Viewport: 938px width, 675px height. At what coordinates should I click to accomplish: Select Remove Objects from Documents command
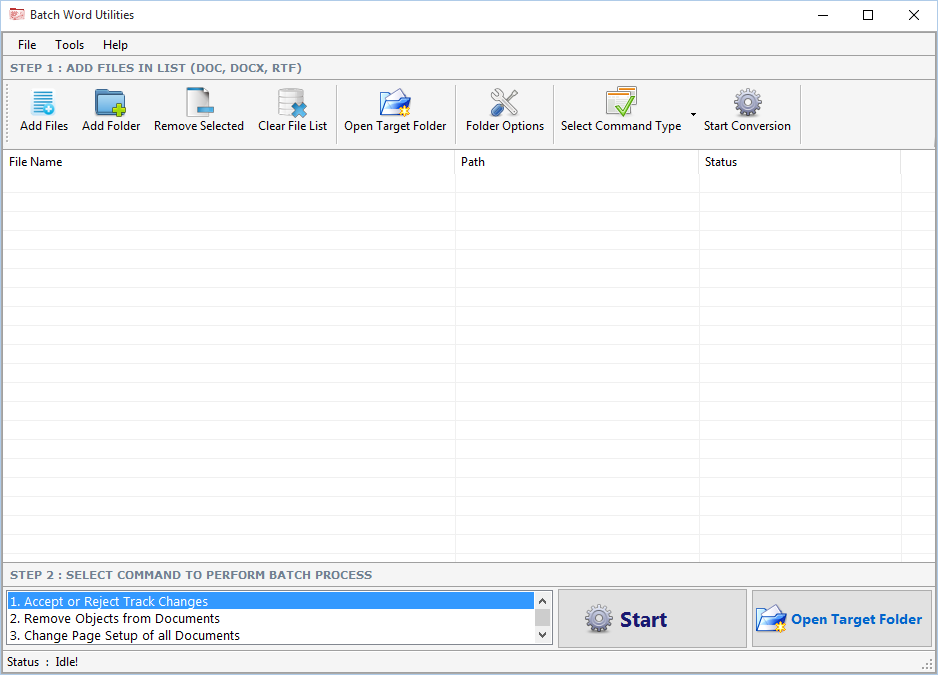pos(271,618)
